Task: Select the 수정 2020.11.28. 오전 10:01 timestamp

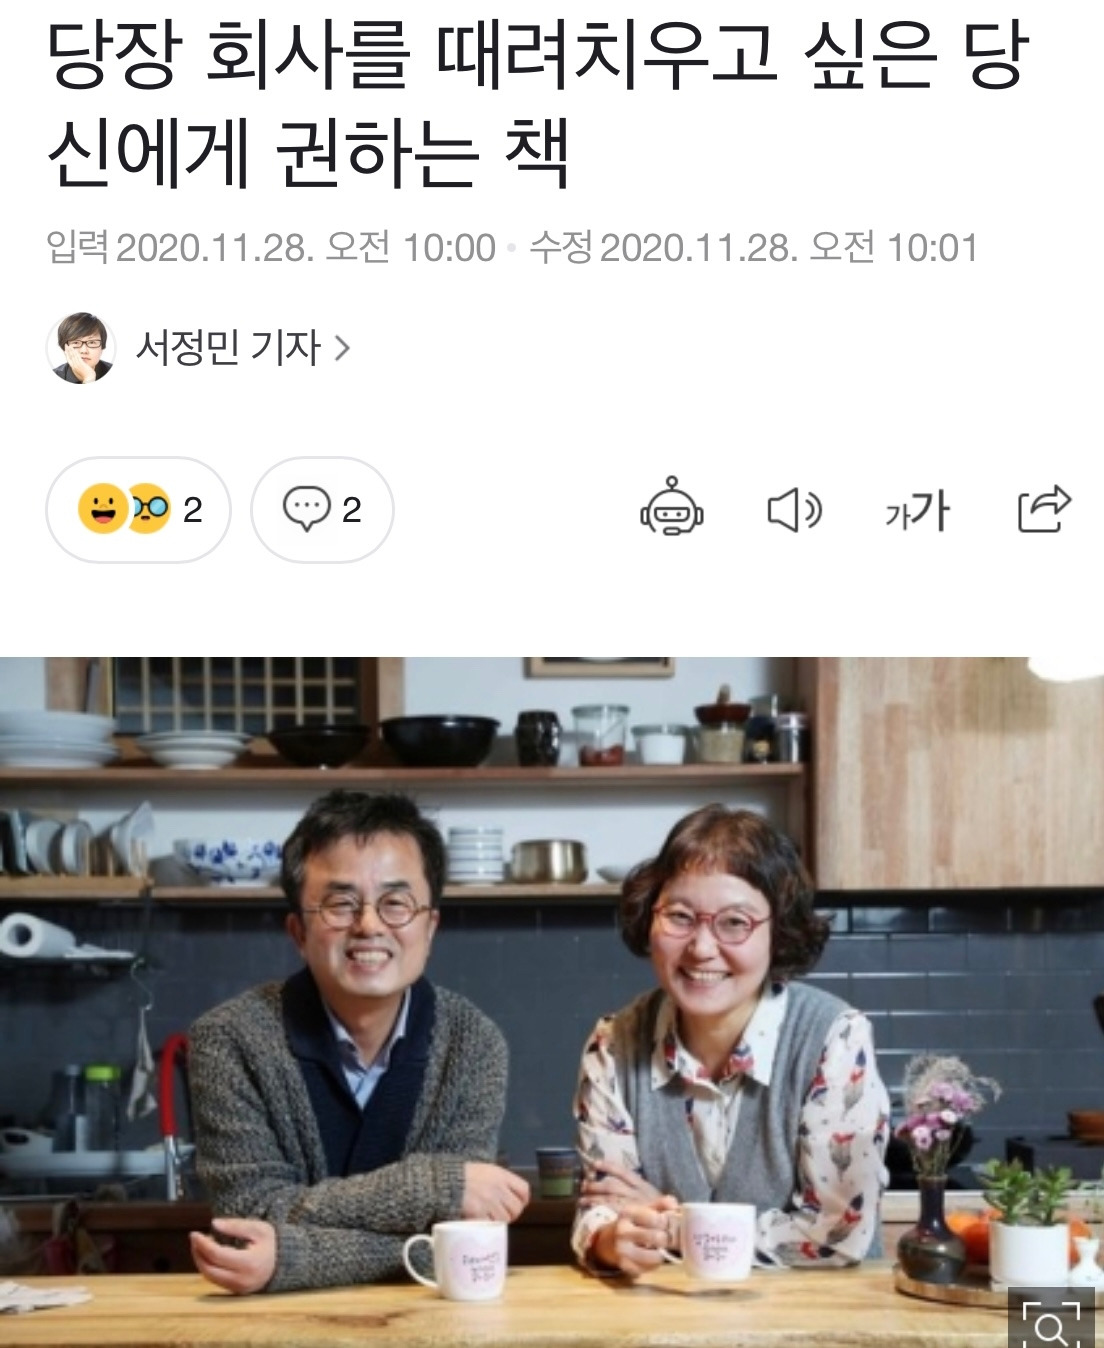Action: [x=754, y=247]
